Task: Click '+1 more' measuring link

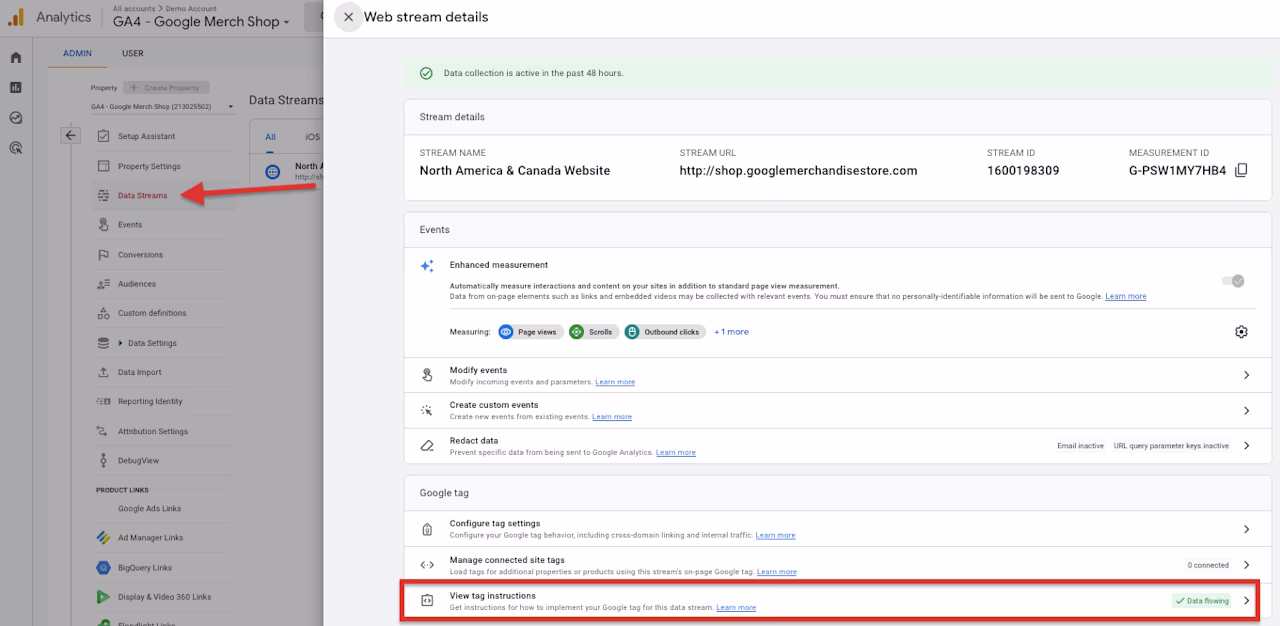Action: [x=731, y=332]
